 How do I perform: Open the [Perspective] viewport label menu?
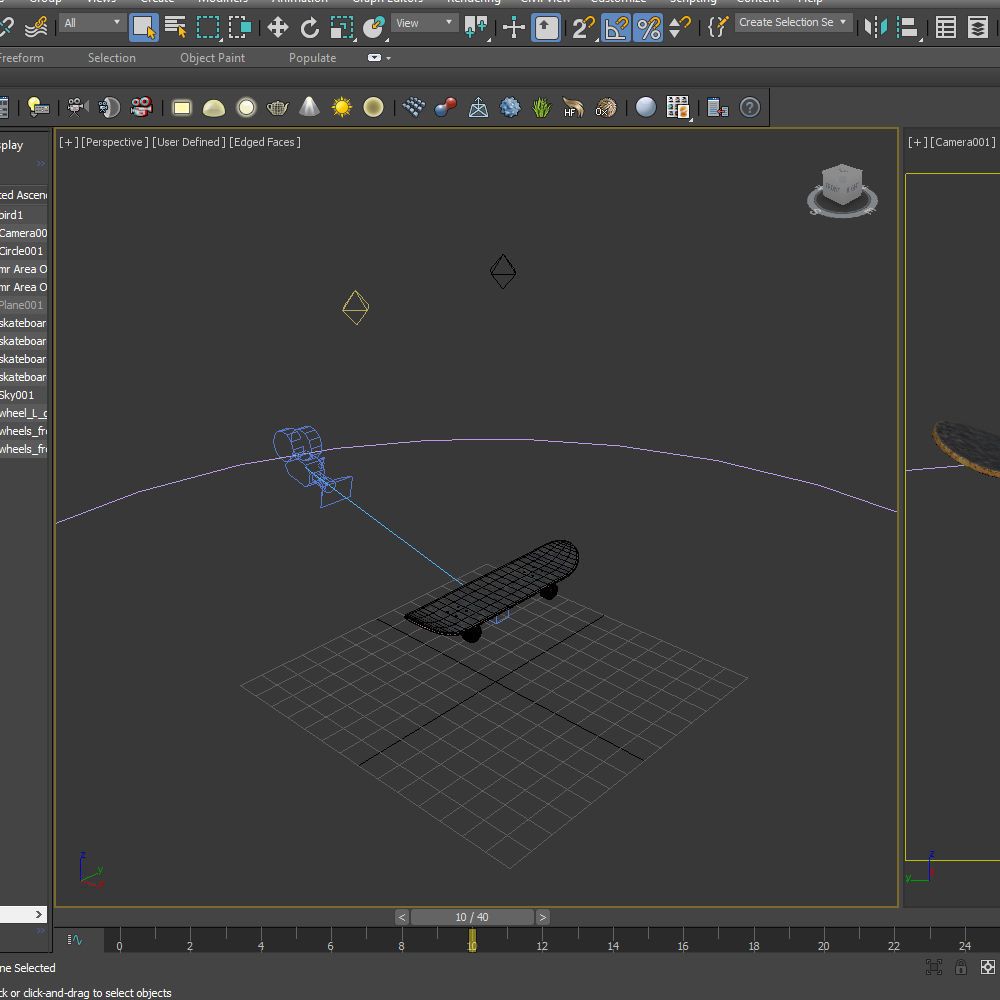pos(115,142)
